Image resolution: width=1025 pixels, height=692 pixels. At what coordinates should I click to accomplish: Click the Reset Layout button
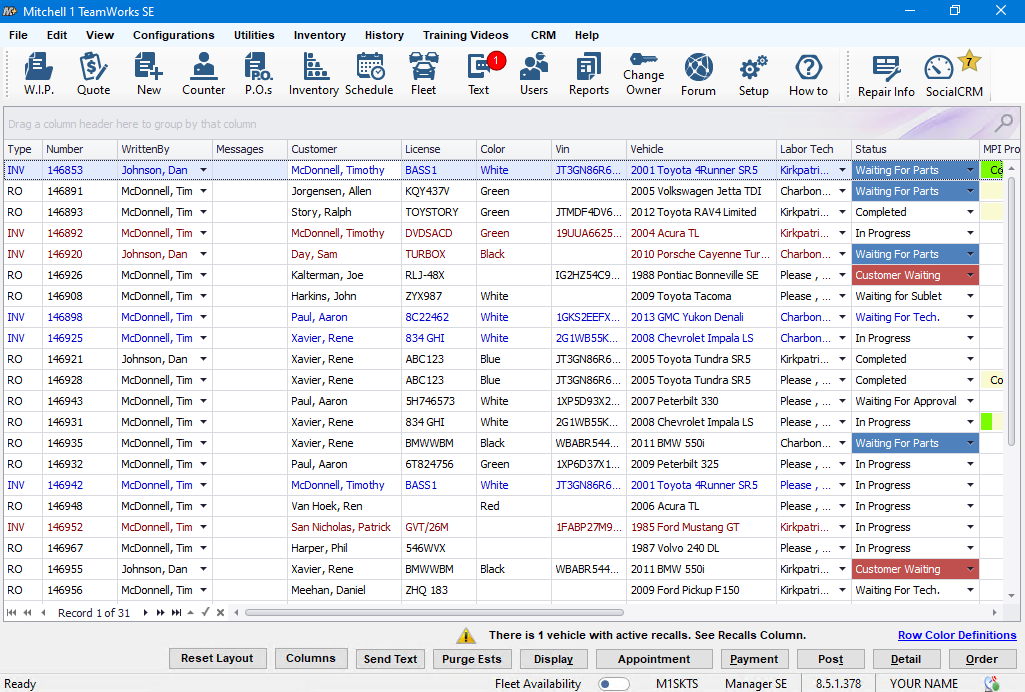217,658
